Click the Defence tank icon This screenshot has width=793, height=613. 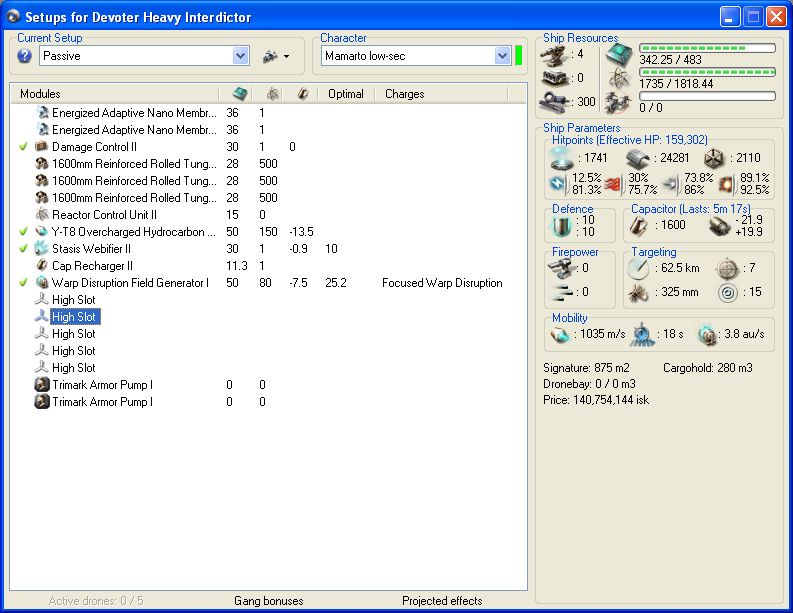tap(561, 227)
